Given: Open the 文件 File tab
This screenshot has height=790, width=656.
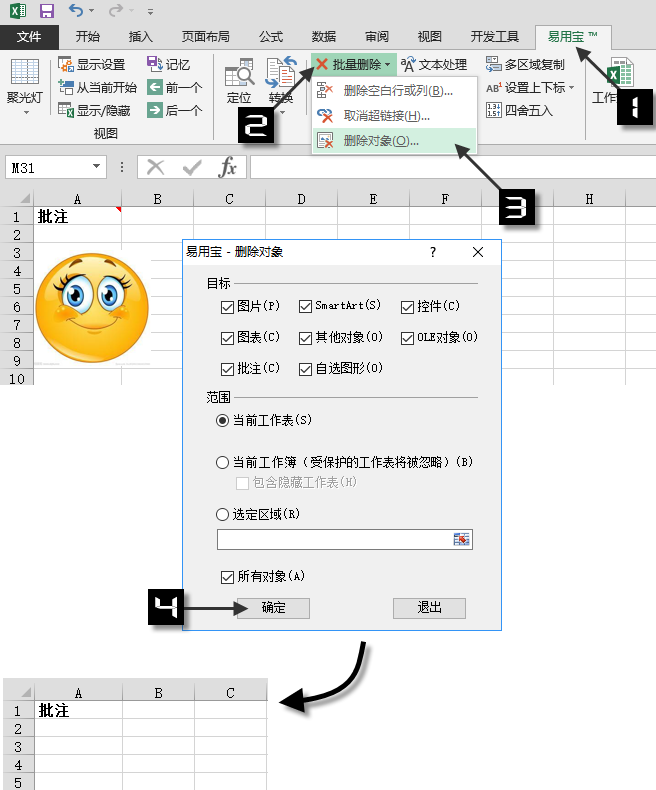Looking at the screenshot, I should pyautogui.click(x=29, y=37).
